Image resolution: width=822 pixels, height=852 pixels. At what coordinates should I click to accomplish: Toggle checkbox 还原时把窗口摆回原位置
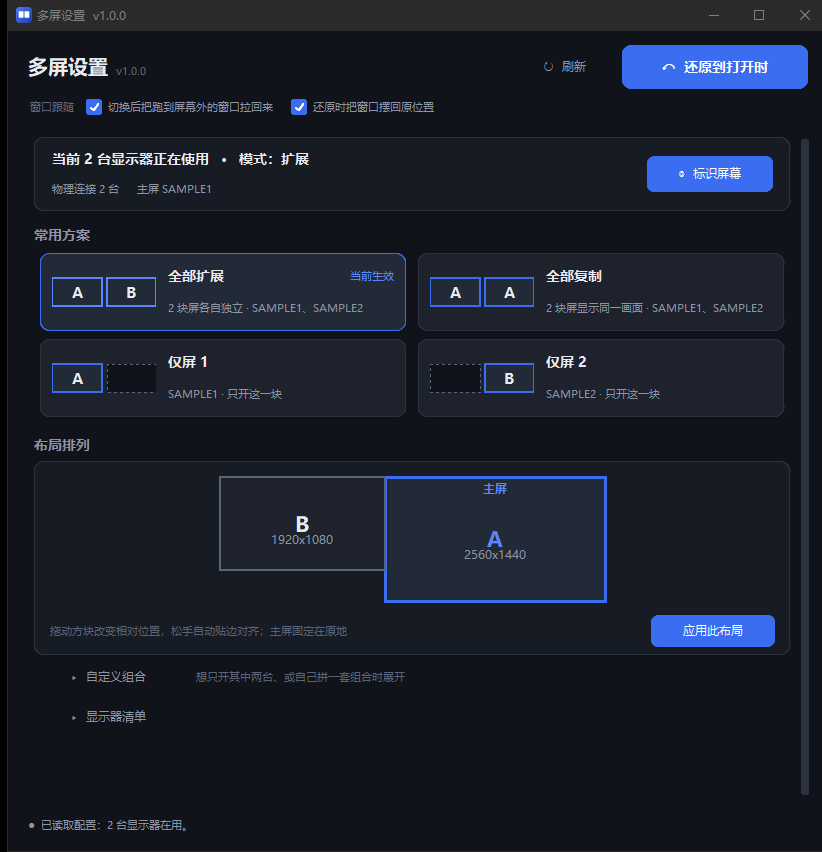(299, 107)
